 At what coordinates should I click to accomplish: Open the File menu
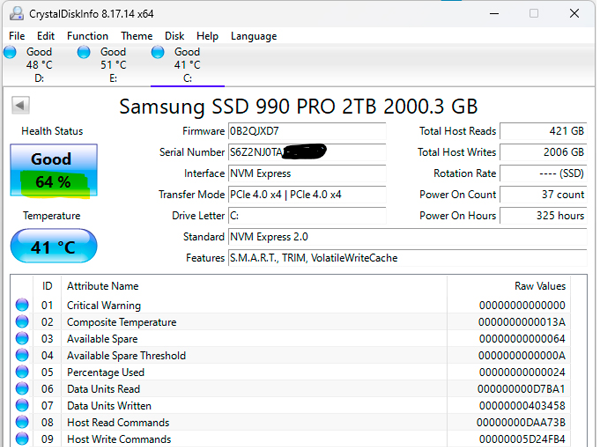(x=17, y=36)
